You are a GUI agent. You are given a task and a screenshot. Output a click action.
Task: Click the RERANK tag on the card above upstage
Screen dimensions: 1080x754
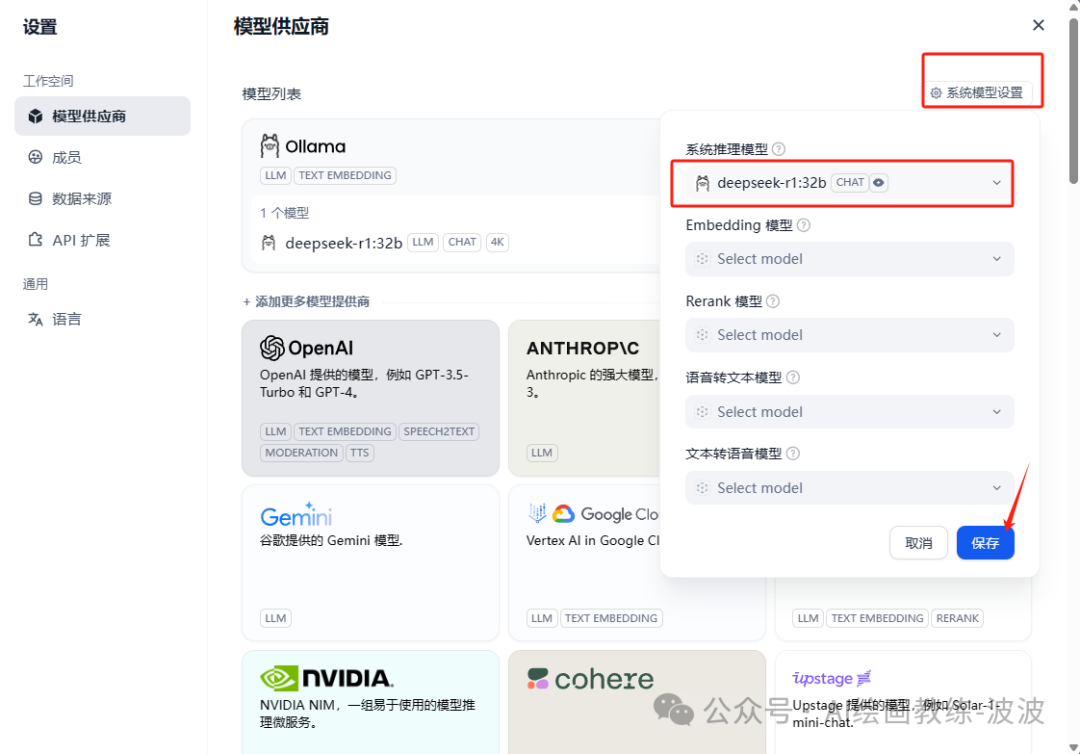coord(957,618)
